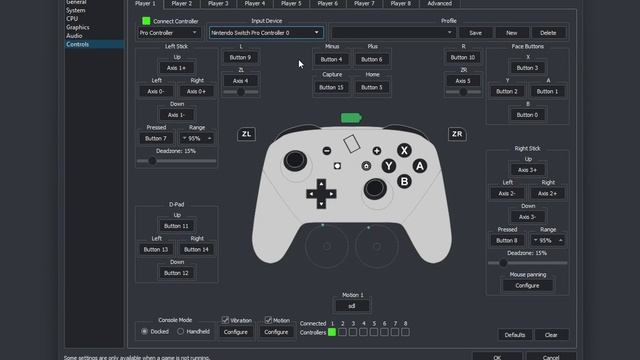Click the plus button on controller image

coord(377,151)
